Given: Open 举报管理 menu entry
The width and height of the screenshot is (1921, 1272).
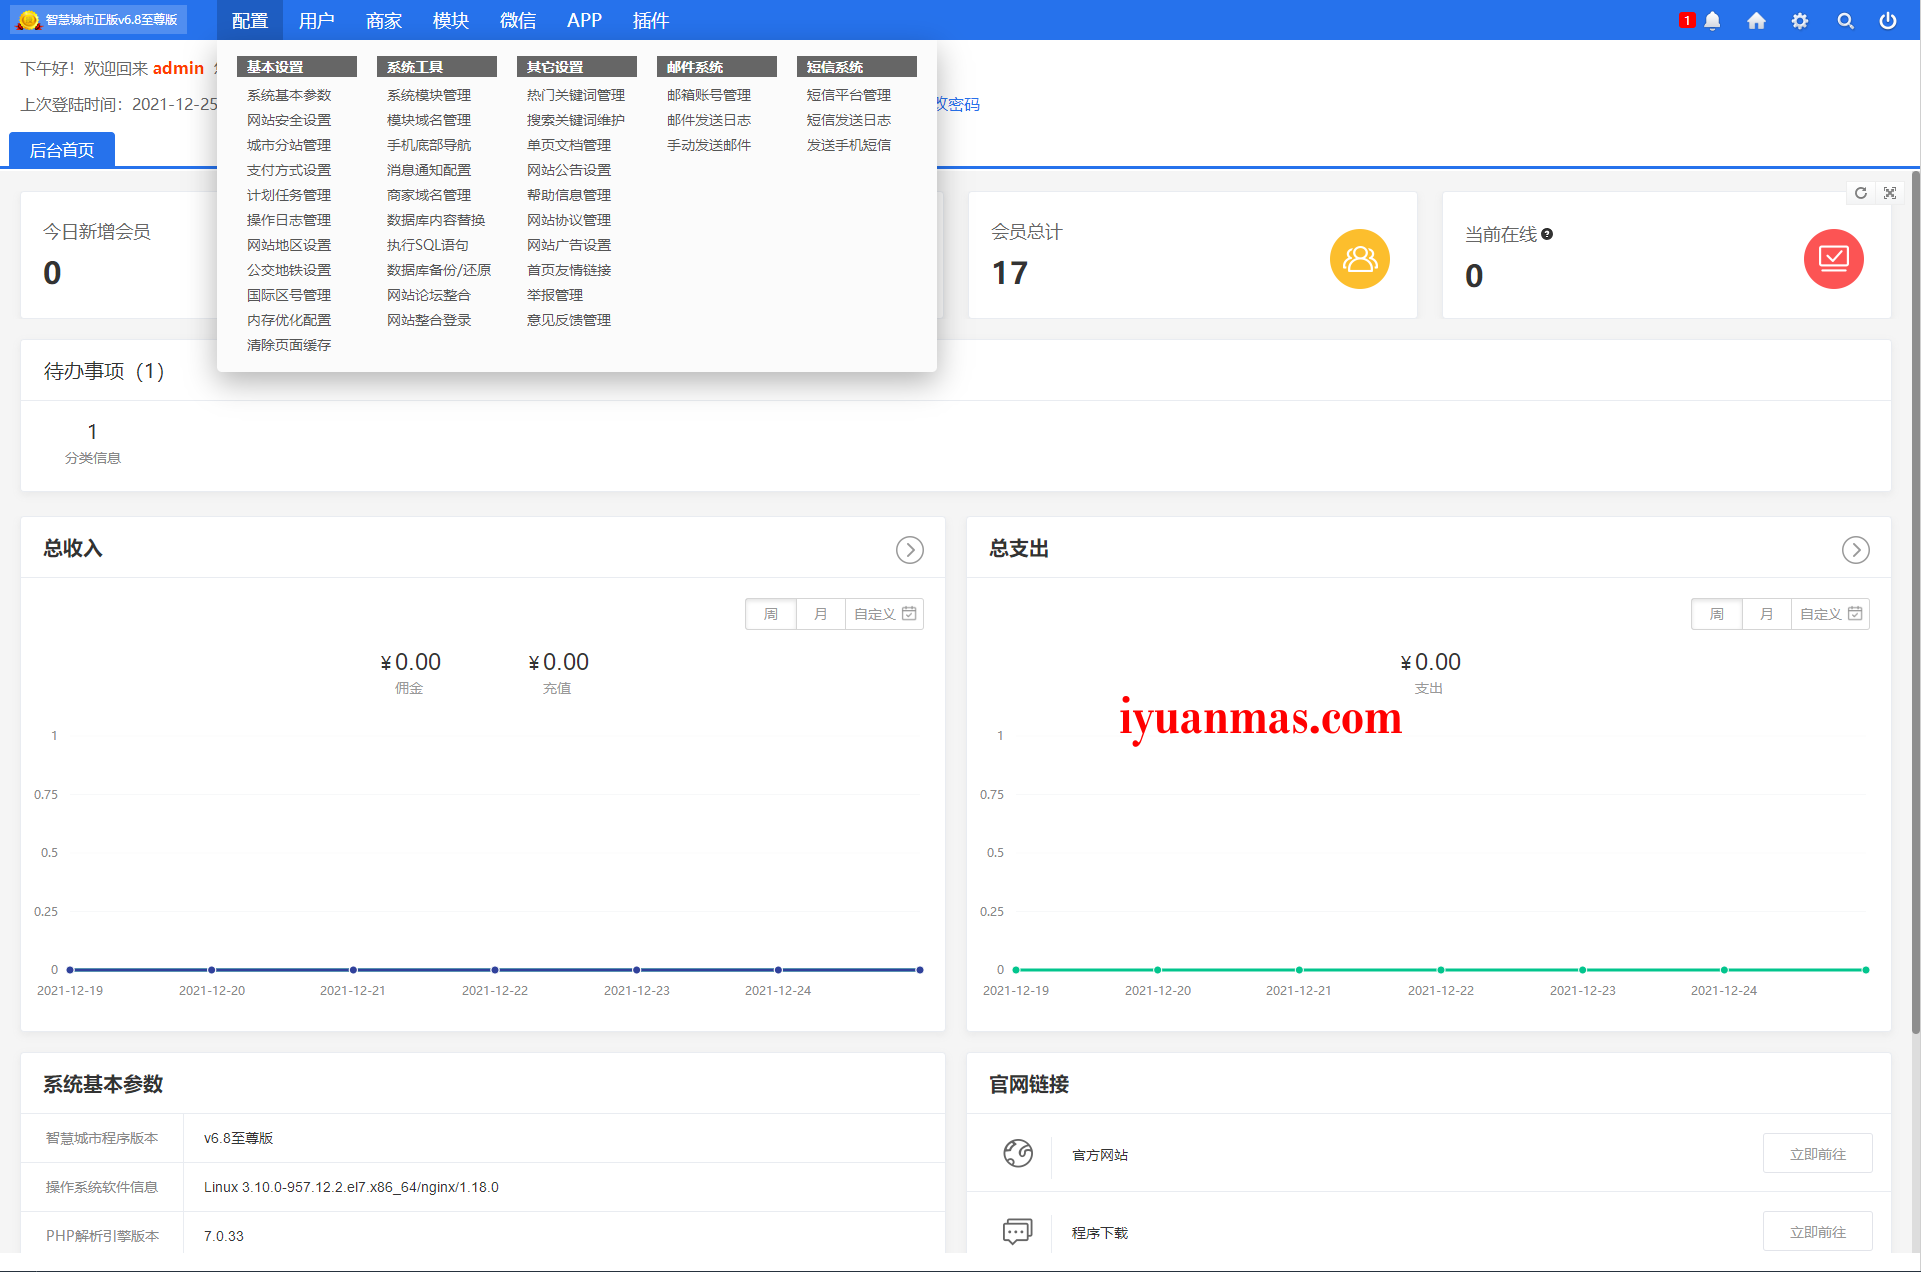Looking at the screenshot, I should coord(555,295).
